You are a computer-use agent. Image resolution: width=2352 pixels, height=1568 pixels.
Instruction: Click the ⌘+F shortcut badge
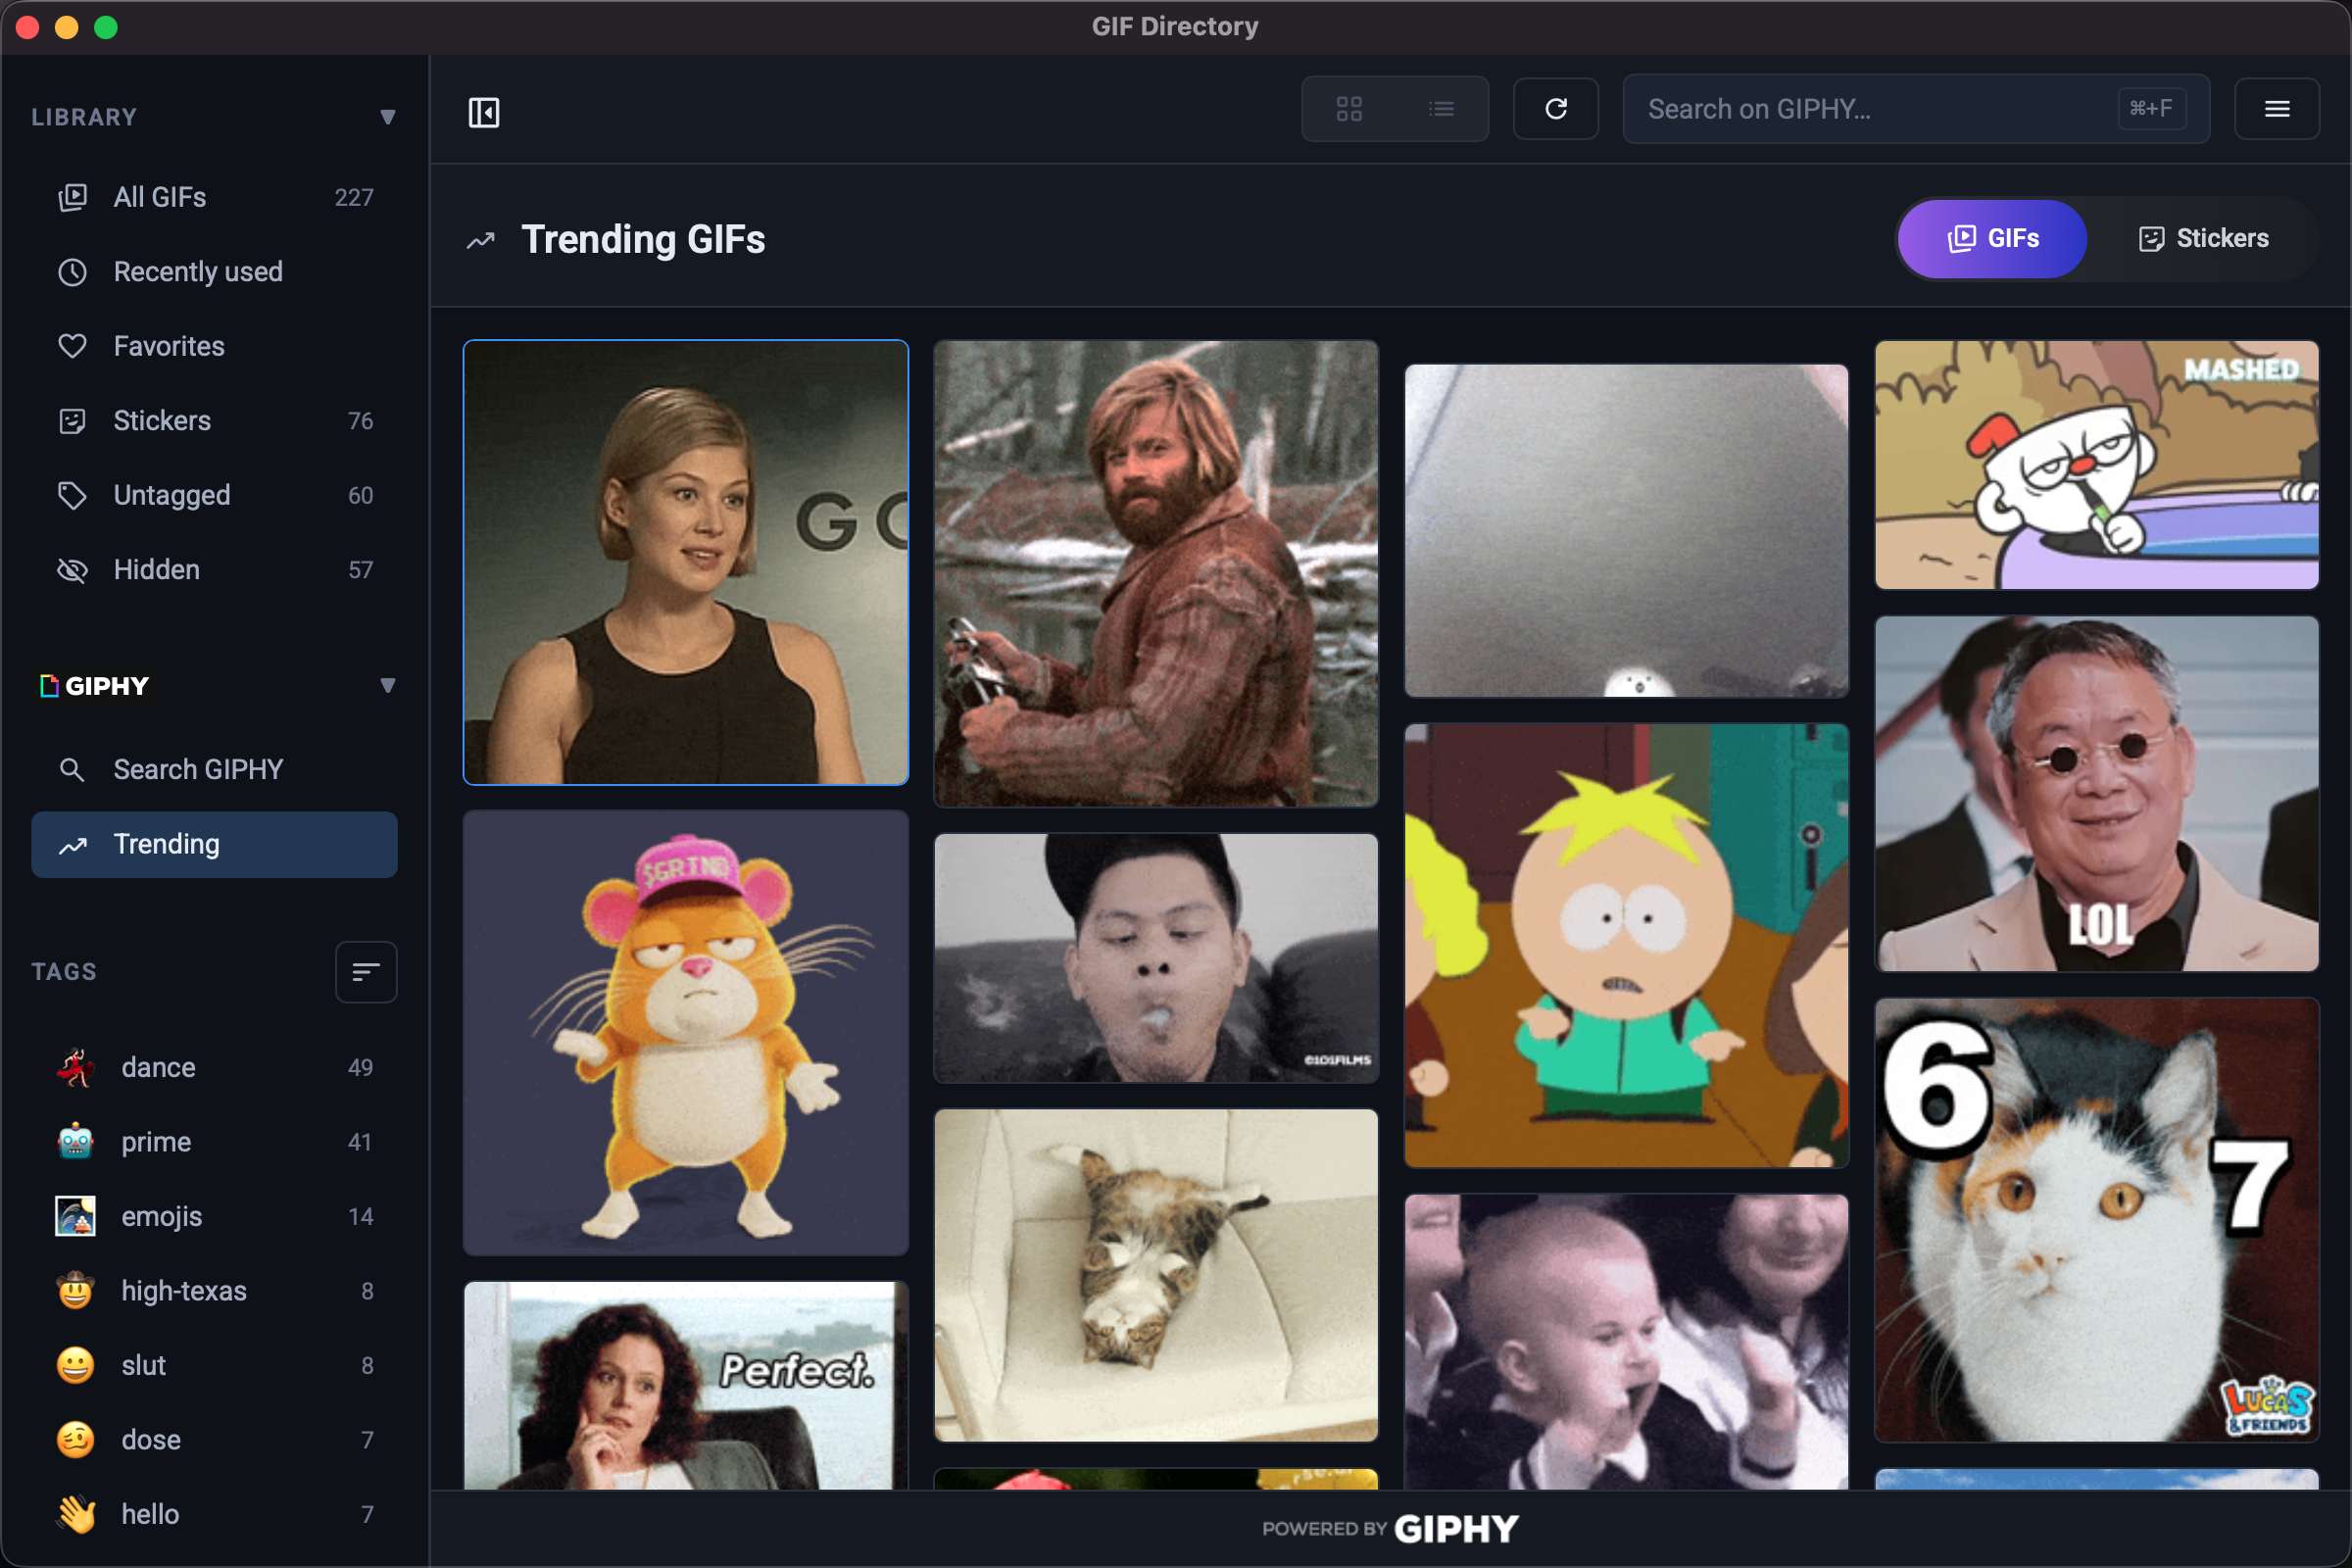pos(2151,108)
